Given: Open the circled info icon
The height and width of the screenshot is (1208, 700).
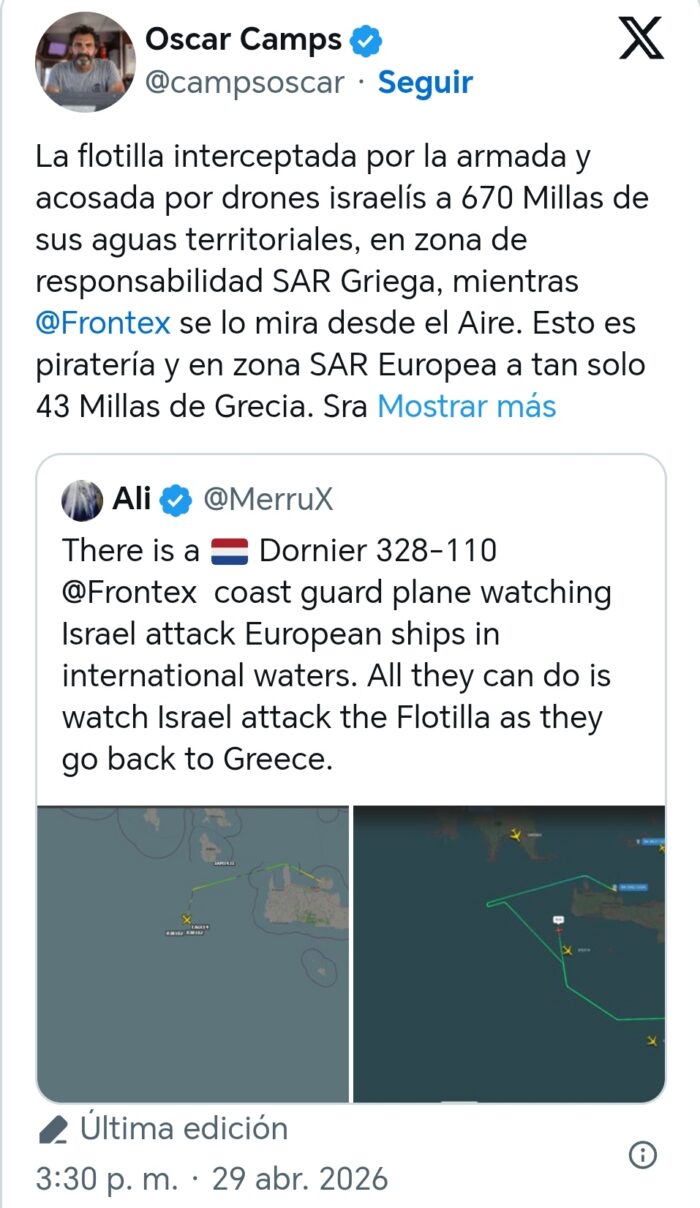Looking at the screenshot, I should (642, 1156).
